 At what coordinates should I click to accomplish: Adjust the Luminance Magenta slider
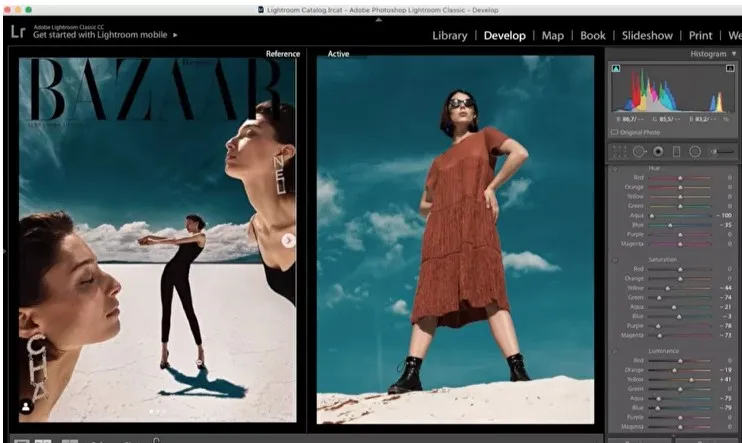680,426
